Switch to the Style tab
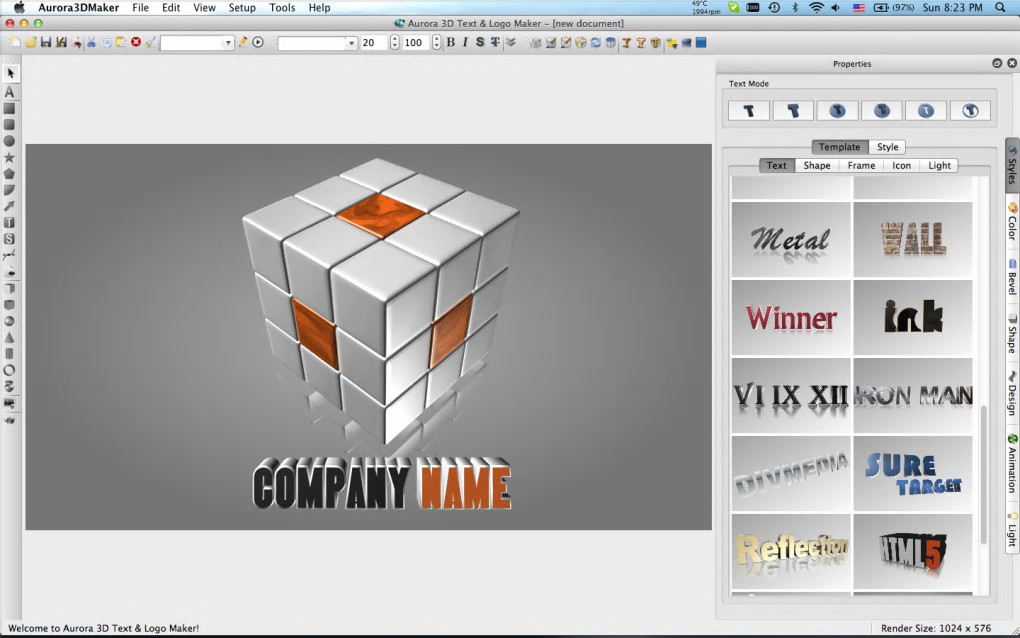Image resolution: width=1020 pixels, height=638 pixels. click(x=887, y=147)
